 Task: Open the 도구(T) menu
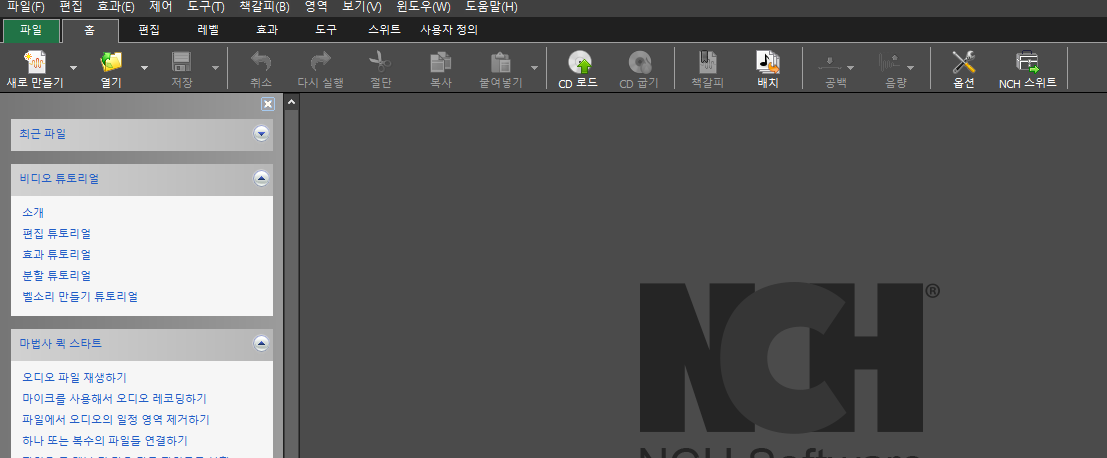(205, 7)
